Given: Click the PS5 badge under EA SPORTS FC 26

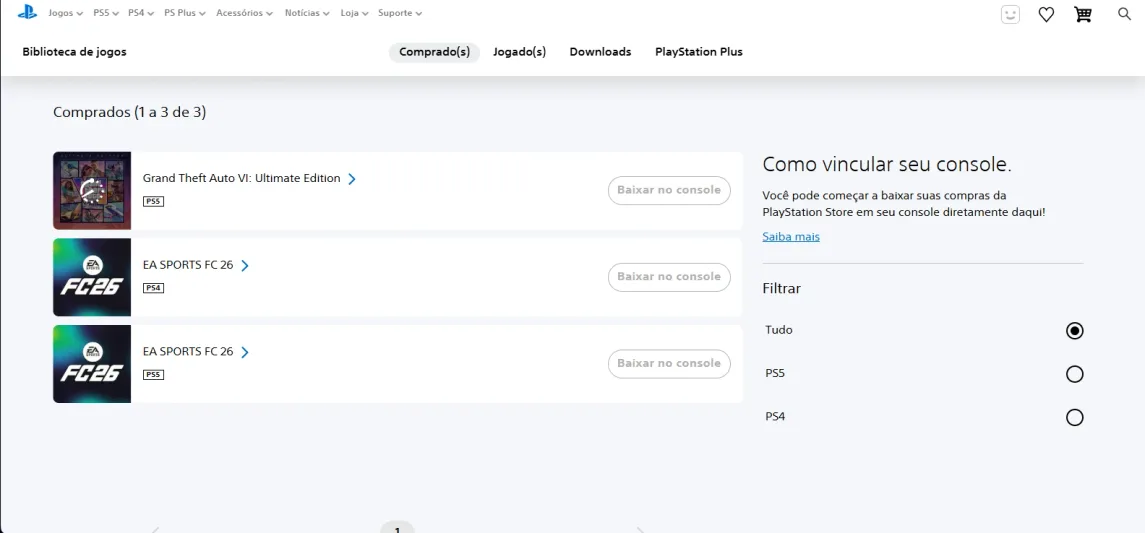Looking at the screenshot, I should click(x=153, y=375).
